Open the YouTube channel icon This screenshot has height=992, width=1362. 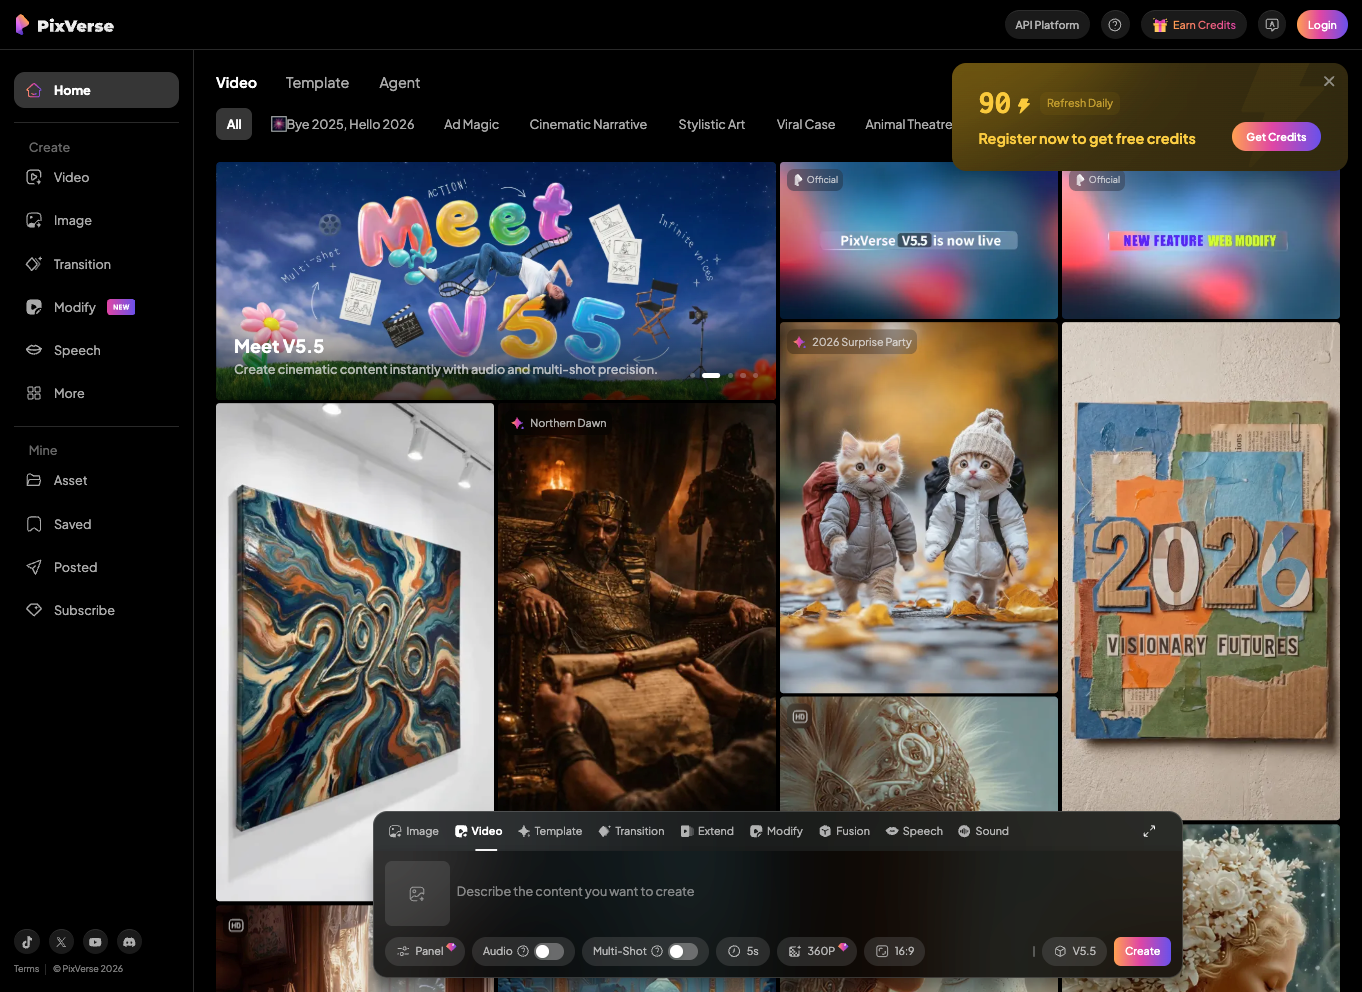pos(95,941)
